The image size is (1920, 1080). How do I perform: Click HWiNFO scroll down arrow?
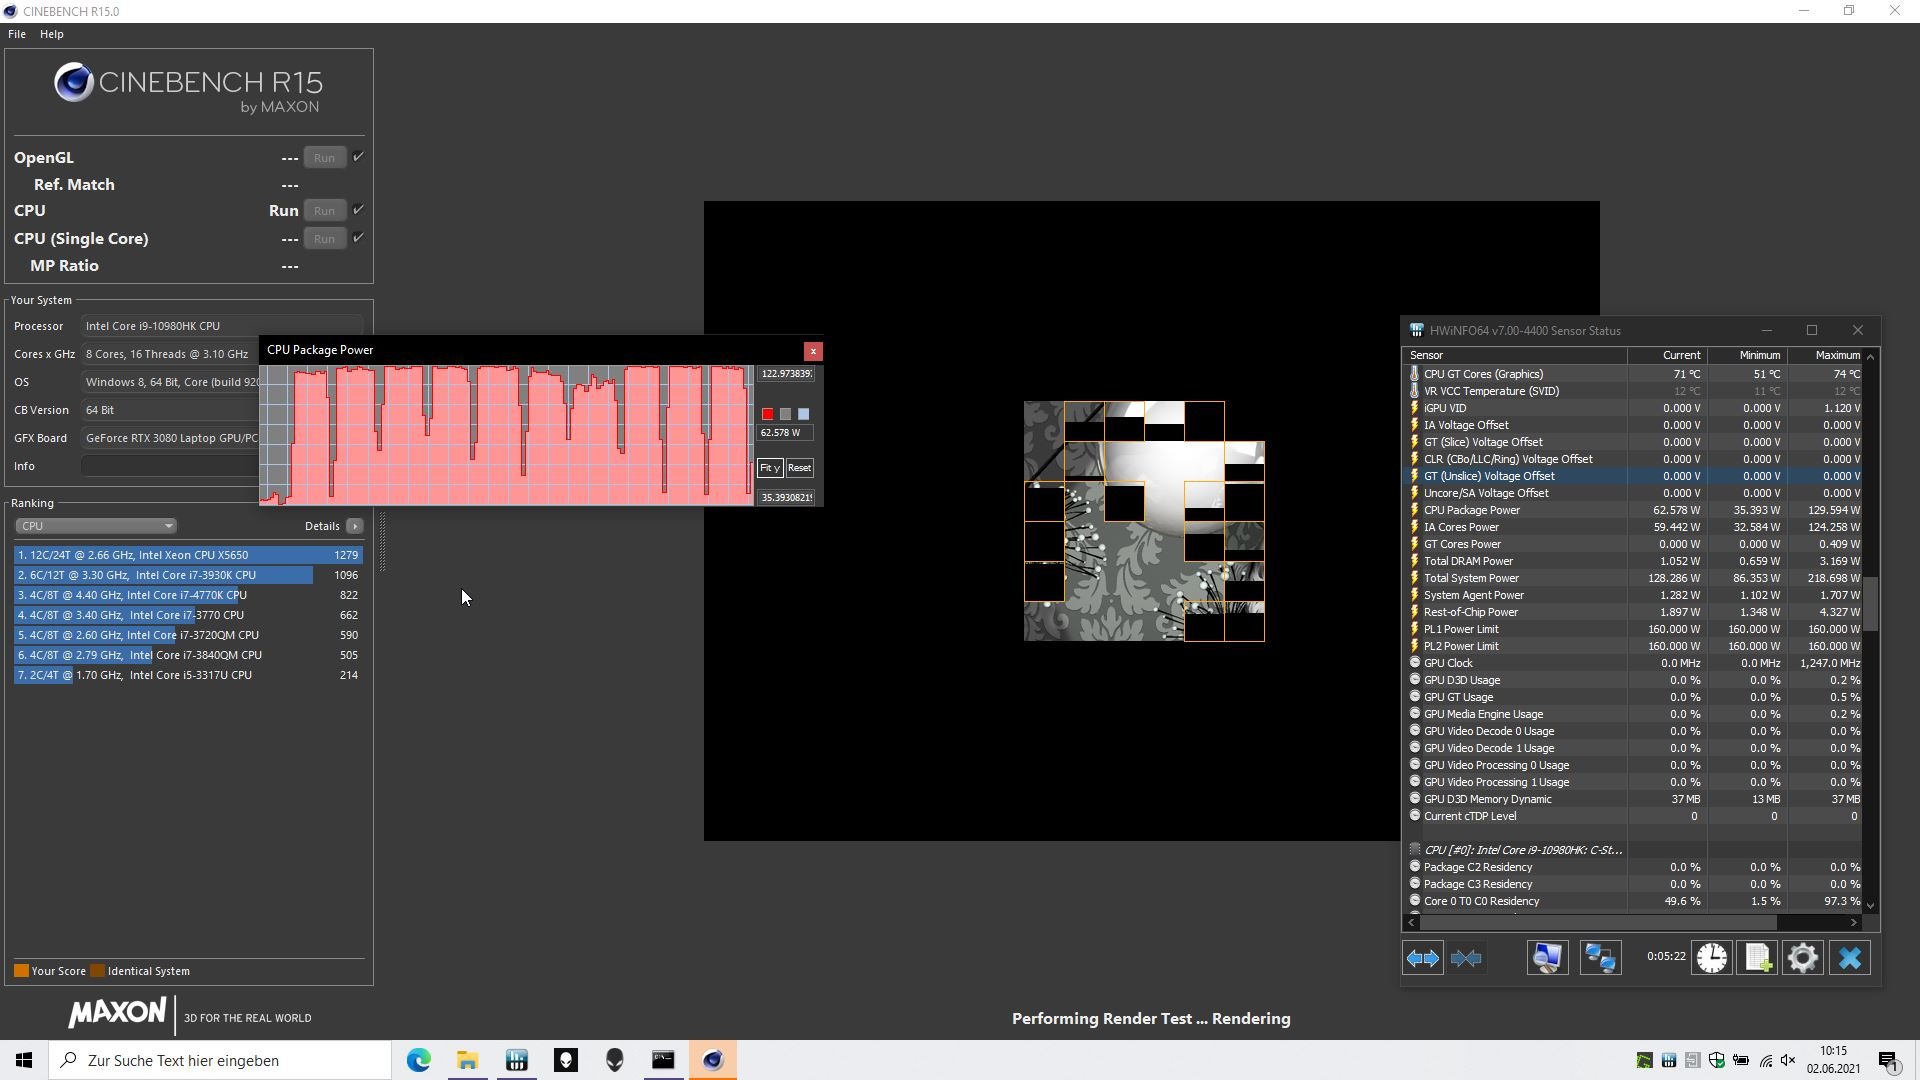(x=1871, y=905)
